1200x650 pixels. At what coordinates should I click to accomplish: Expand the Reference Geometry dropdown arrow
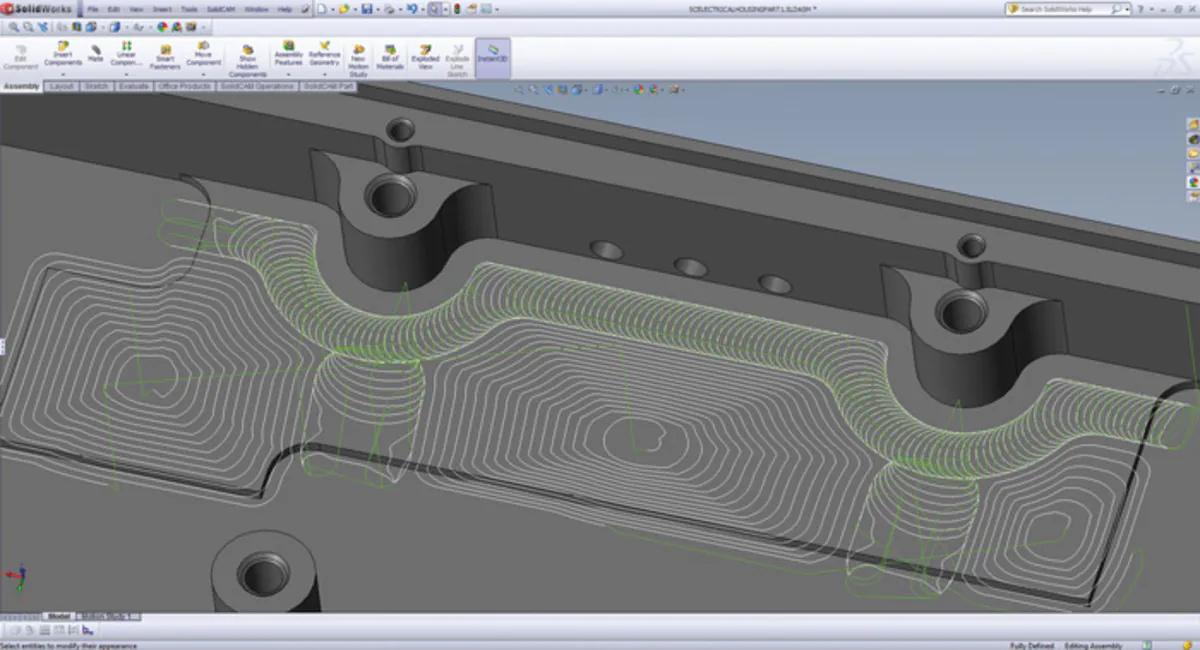tap(325, 73)
